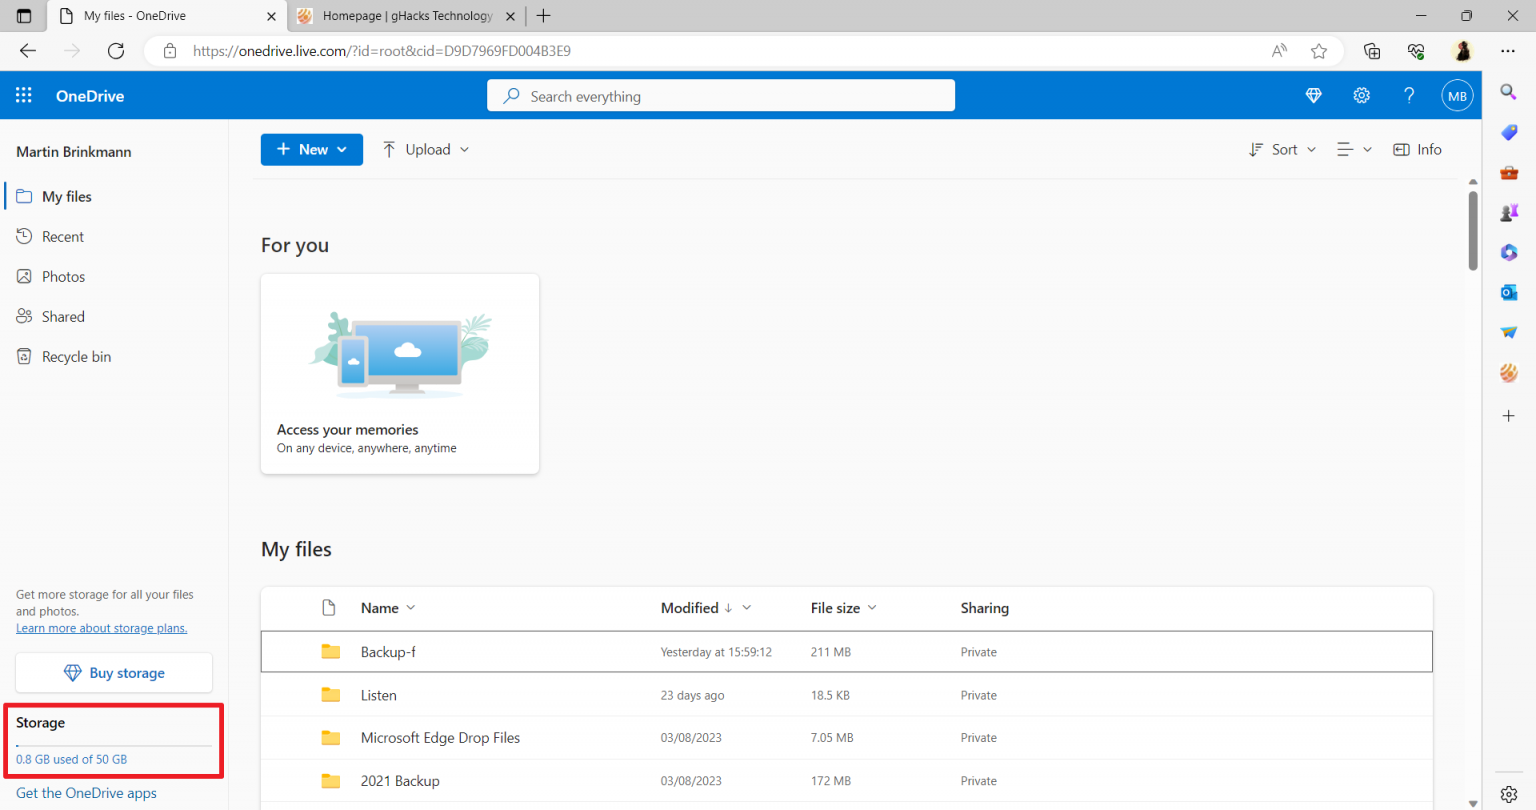This screenshot has width=1536, height=810.
Task: Open the Recent view
Action: (x=61, y=236)
